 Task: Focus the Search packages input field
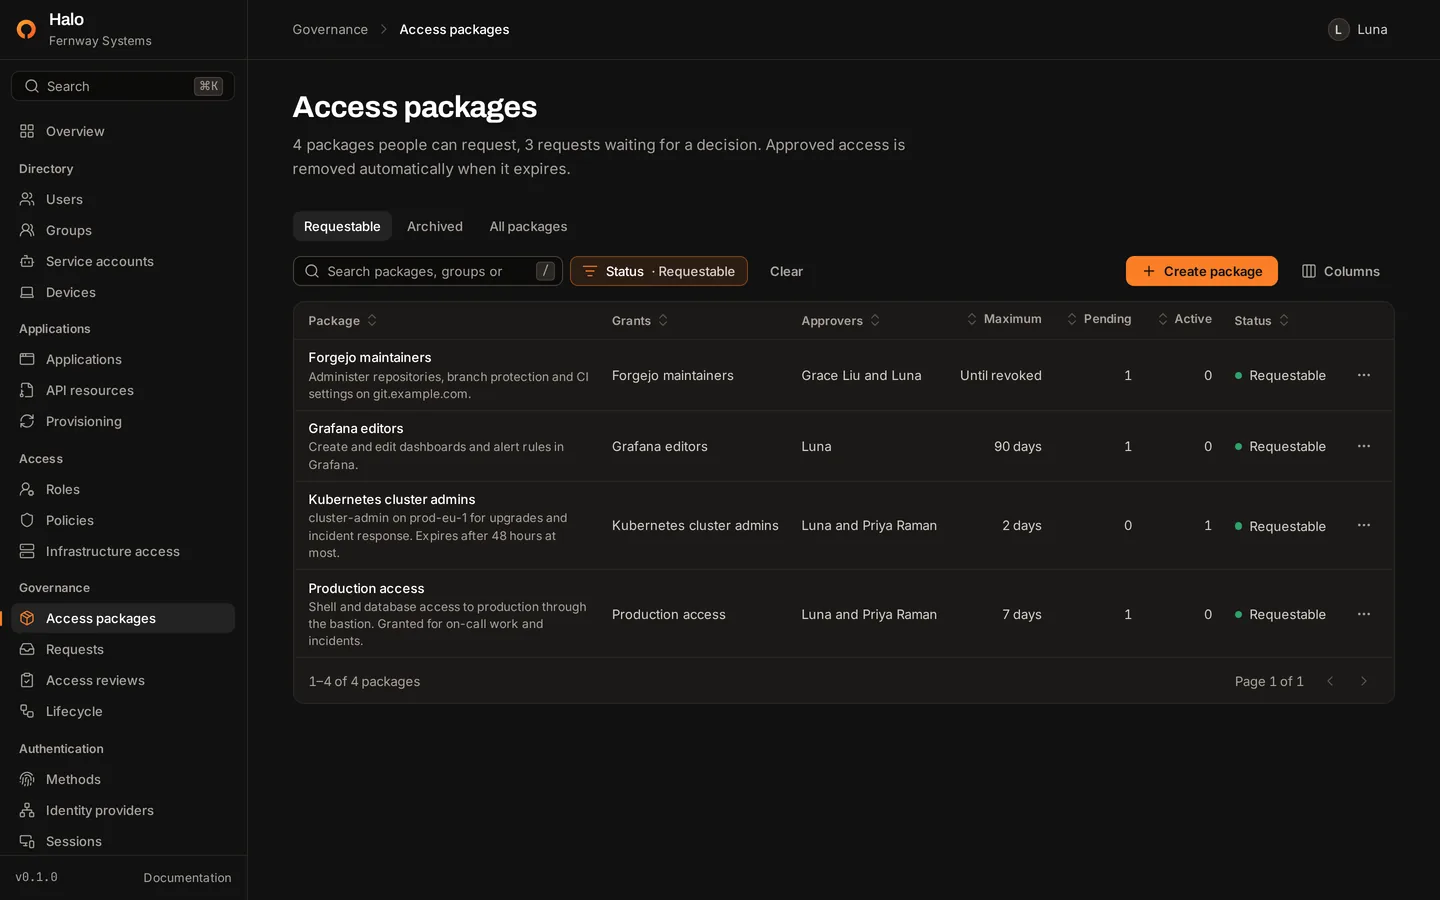[428, 271]
